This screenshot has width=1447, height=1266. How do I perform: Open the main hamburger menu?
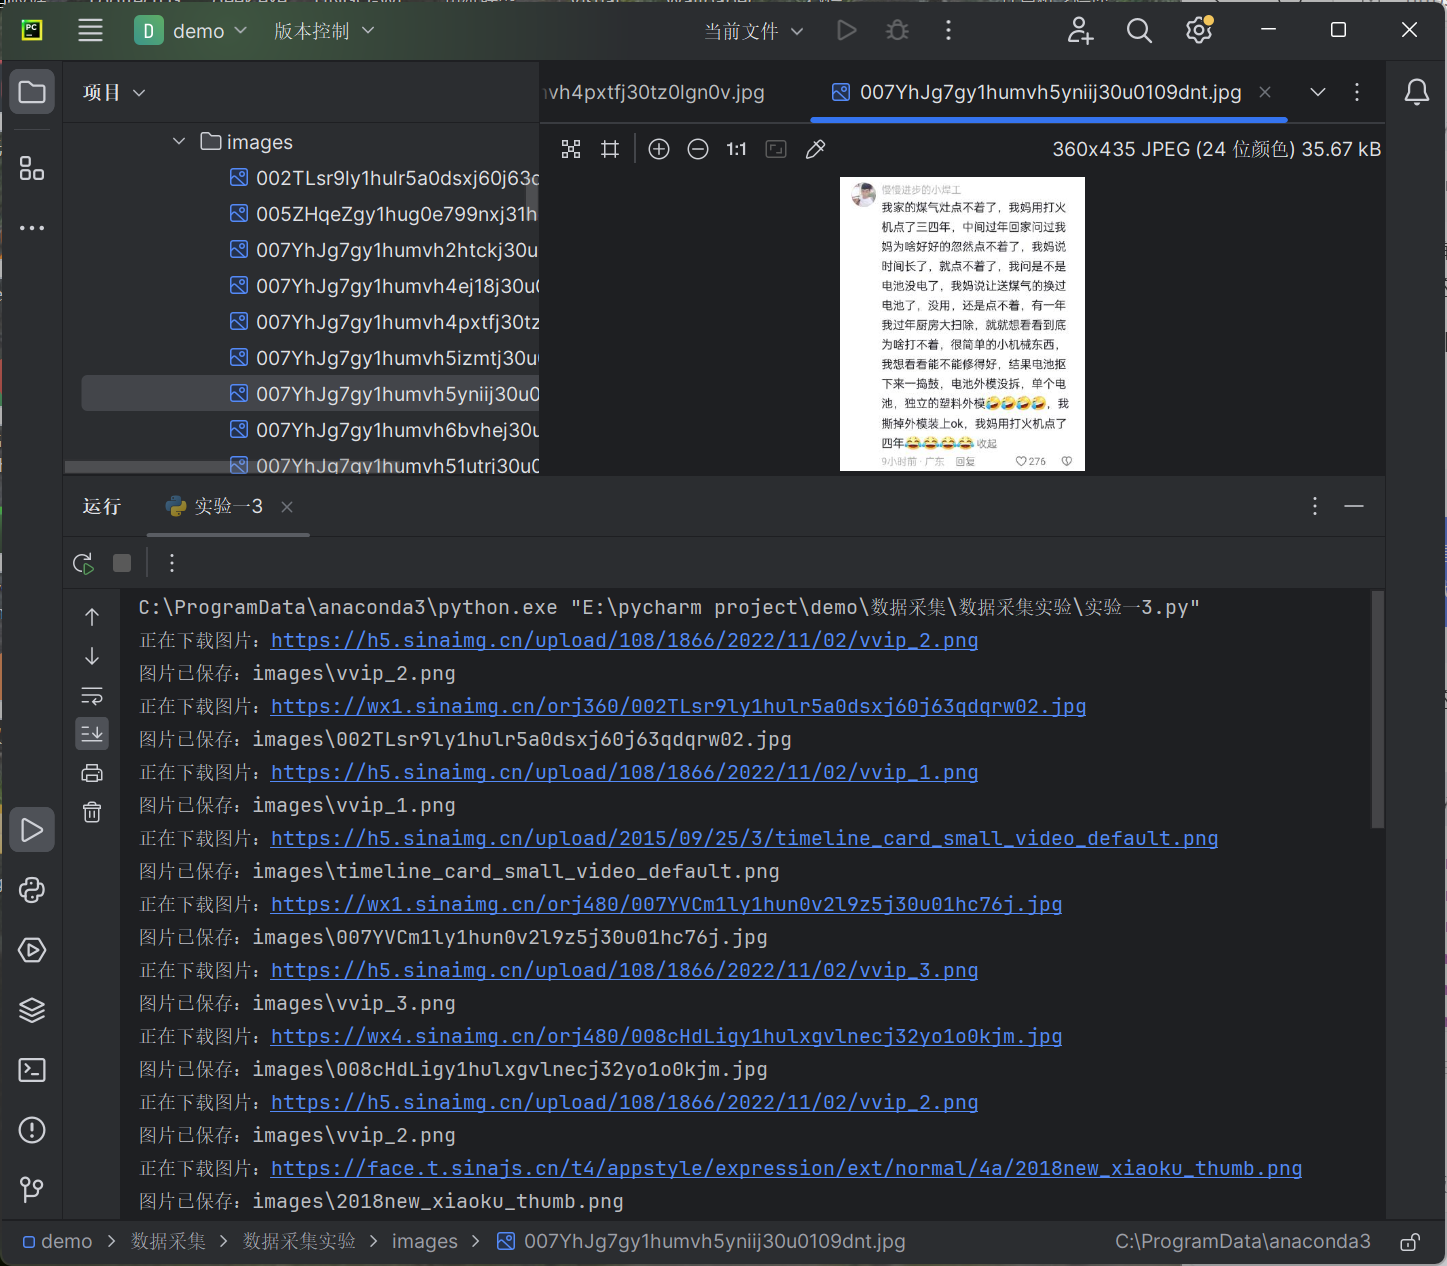(90, 31)
